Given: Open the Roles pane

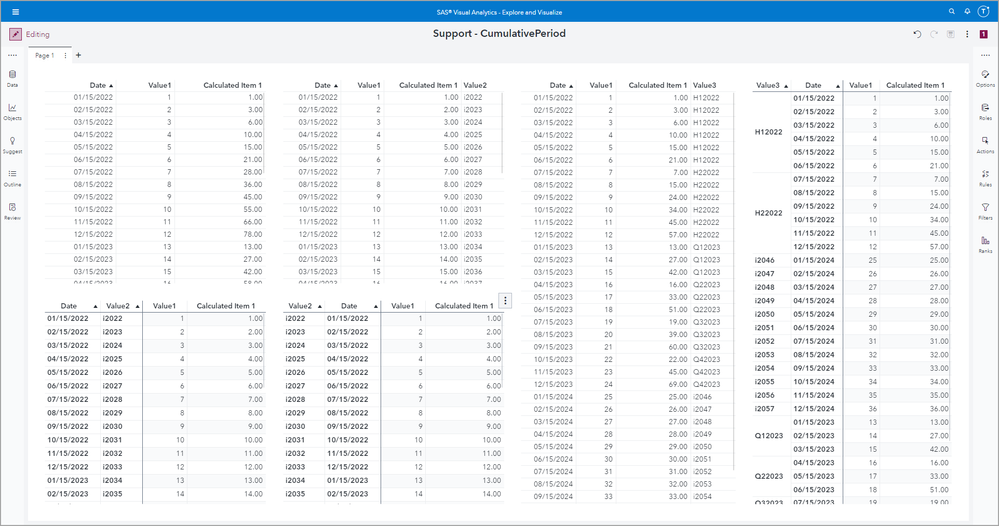Looking at the screenshot, I should point(985,111).
